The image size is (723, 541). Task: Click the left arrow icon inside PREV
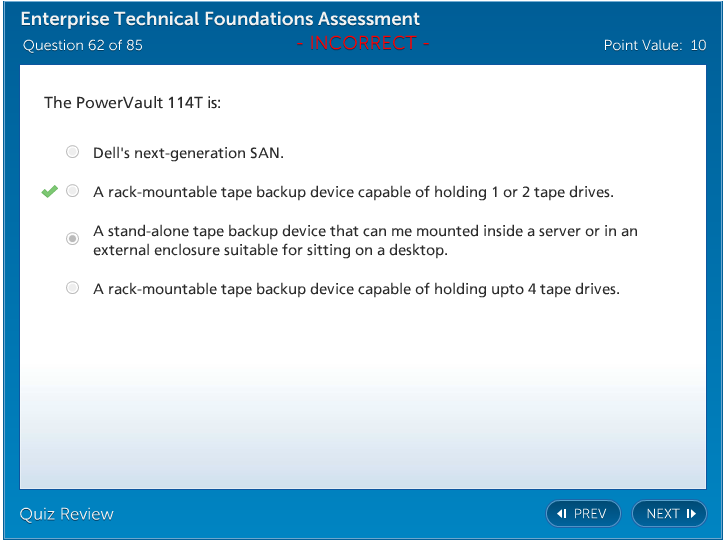point(562,514)
